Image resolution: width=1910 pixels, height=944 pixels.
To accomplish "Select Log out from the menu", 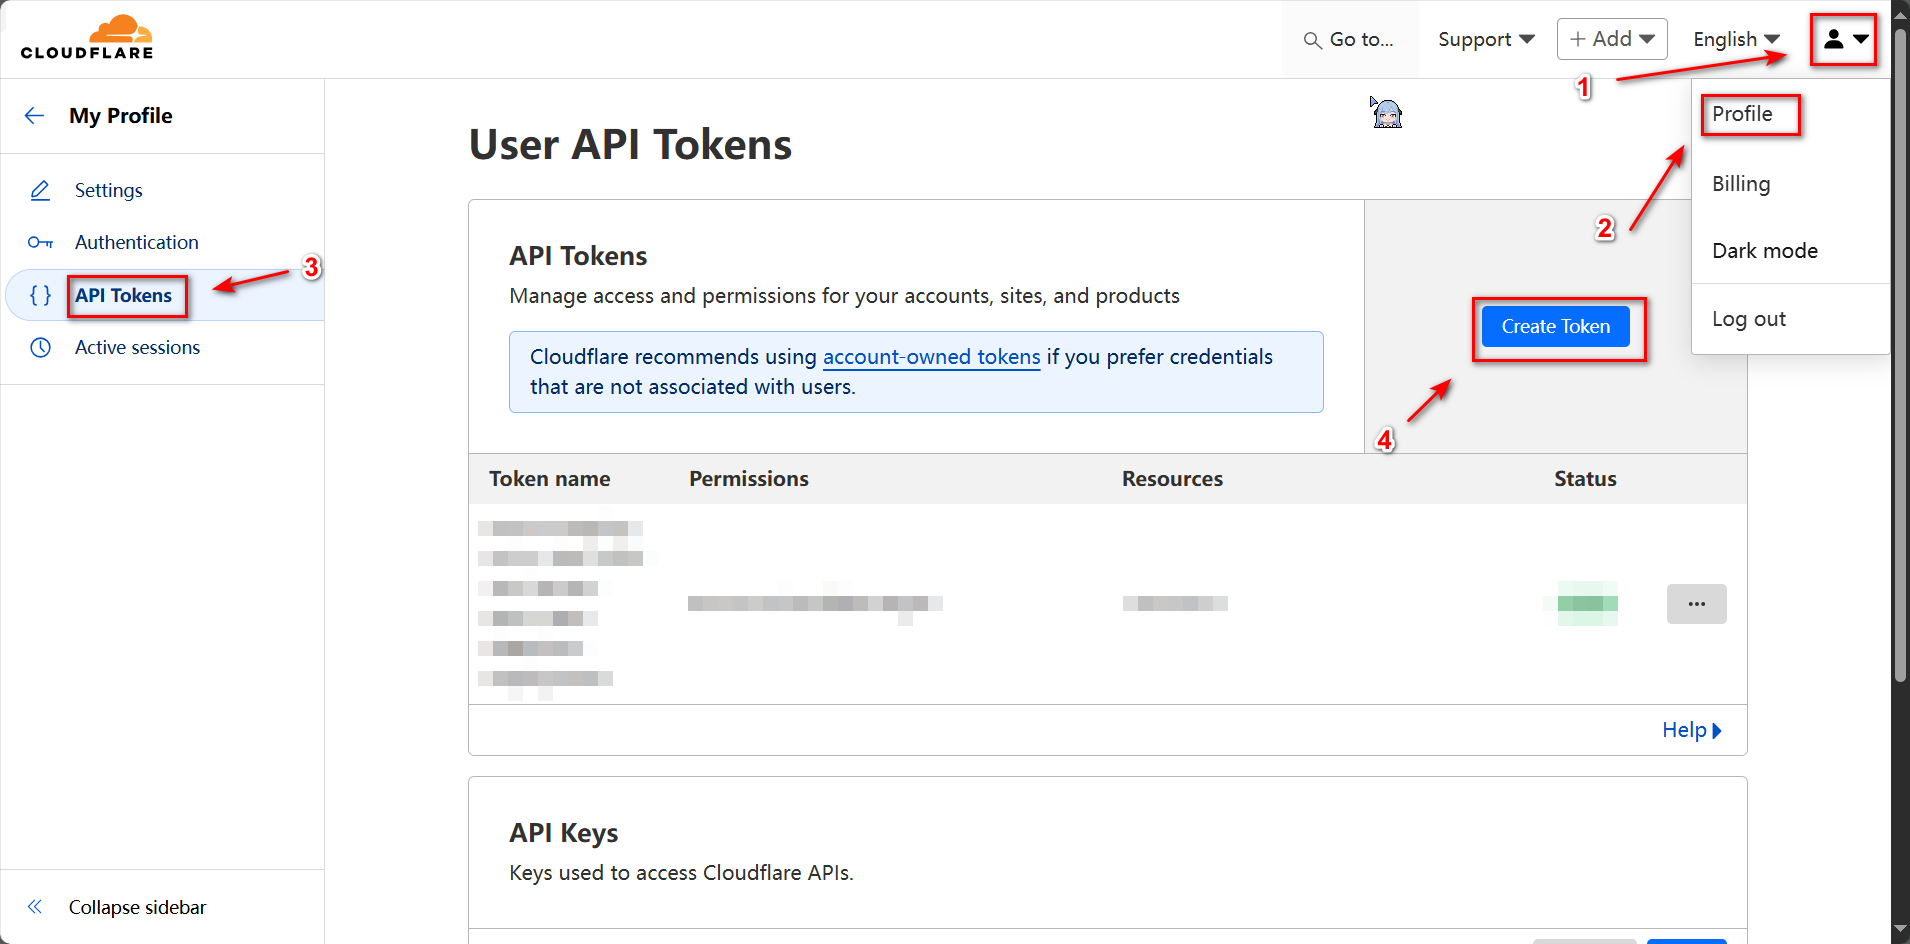I will coord(1748,319).
